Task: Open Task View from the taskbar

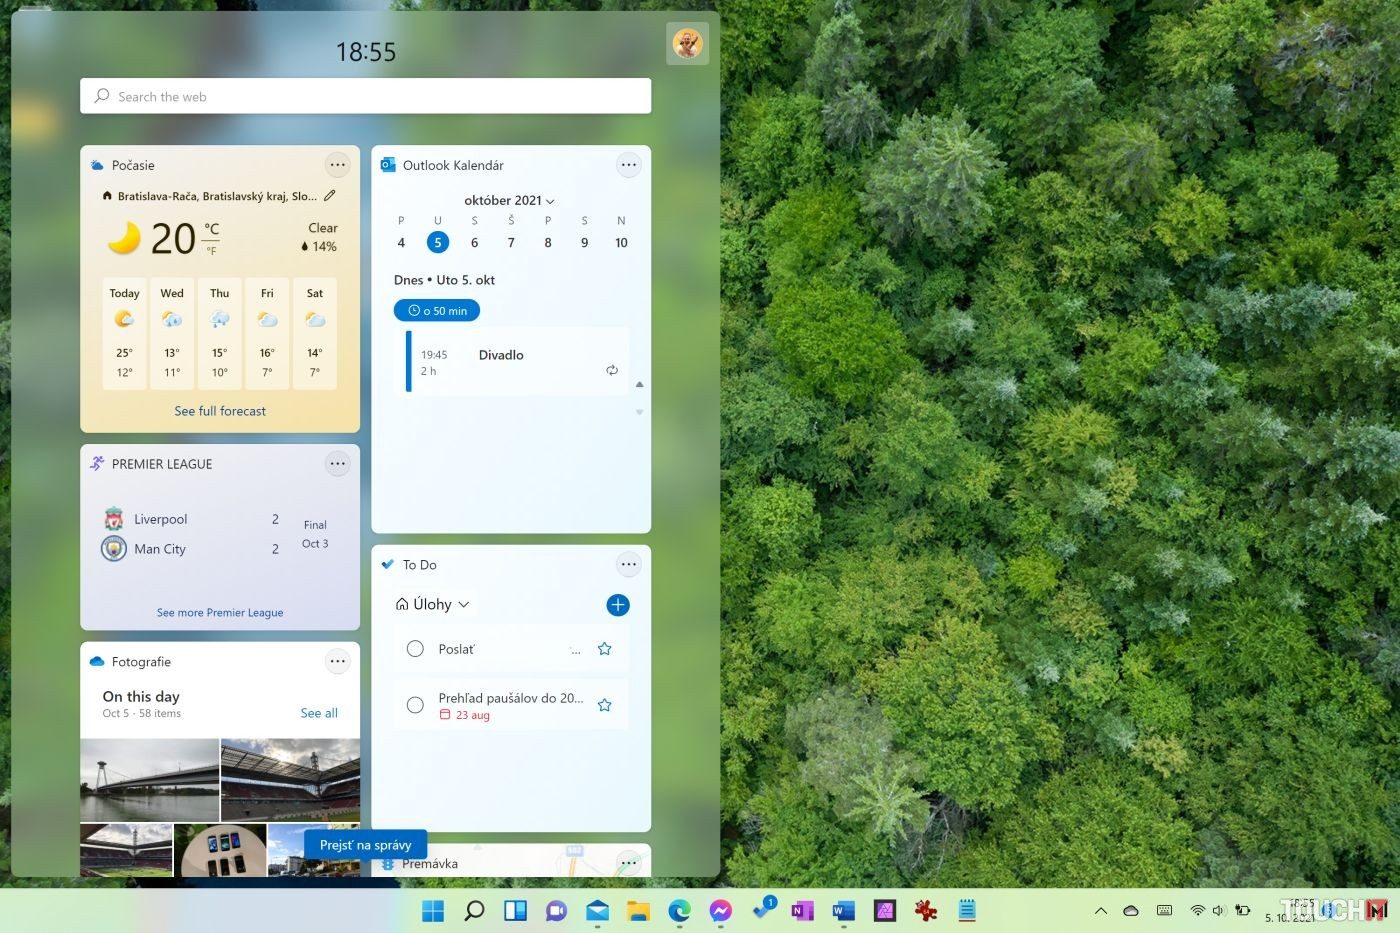Action: [x=515, y=911]
